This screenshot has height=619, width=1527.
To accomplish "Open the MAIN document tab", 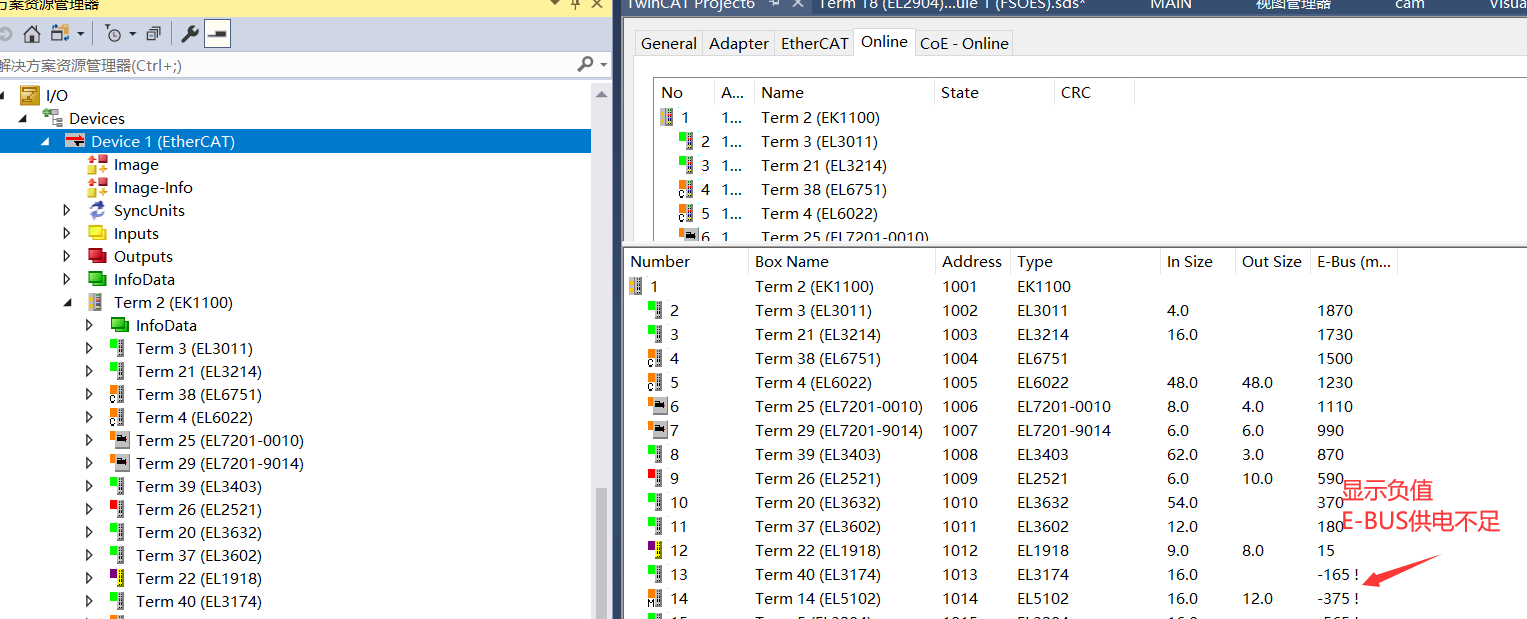I will tap(1170, 5).
